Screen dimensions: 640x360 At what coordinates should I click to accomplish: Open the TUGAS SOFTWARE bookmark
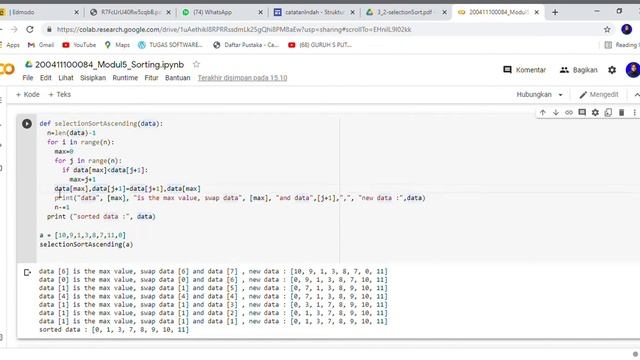(170, 45)
